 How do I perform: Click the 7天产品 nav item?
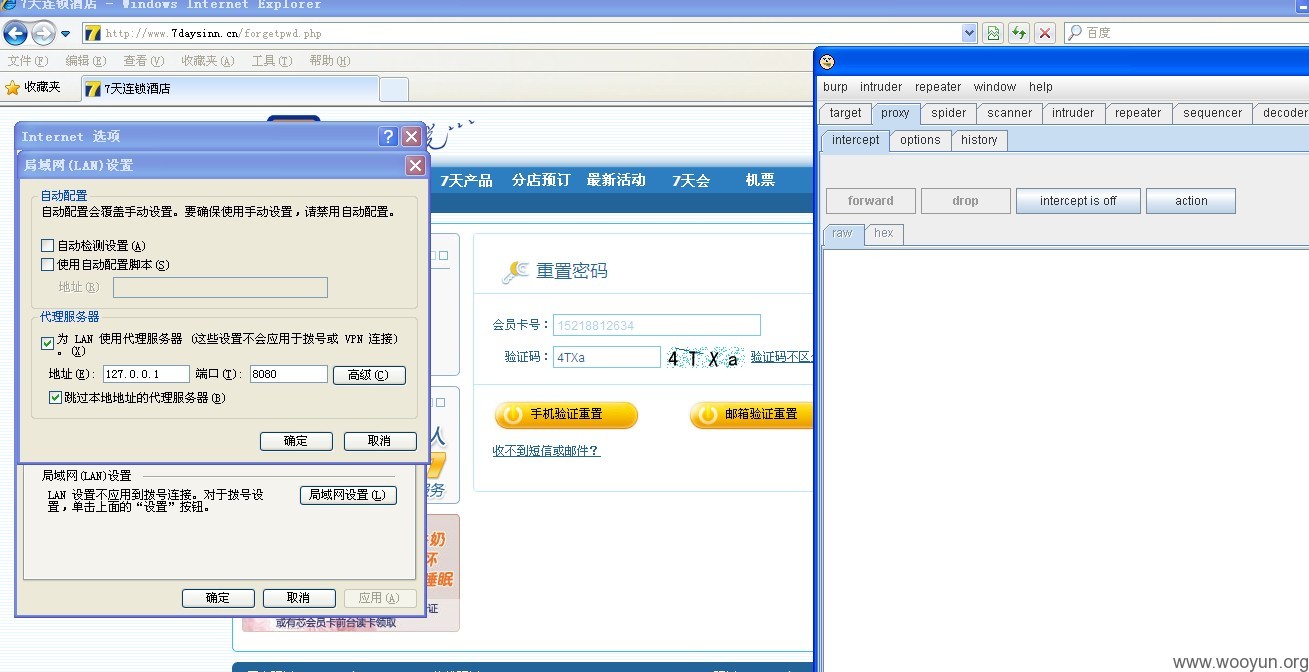[x=466, y=180]
